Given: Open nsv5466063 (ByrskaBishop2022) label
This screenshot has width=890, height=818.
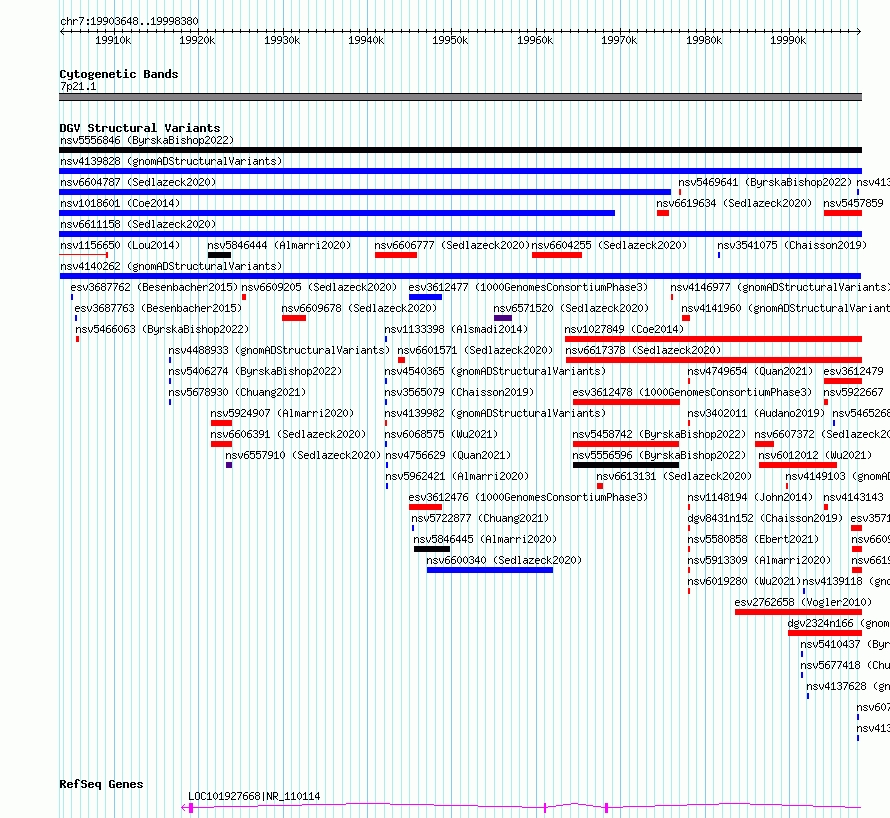Looking at the screenshot, I should click(162, 329).
